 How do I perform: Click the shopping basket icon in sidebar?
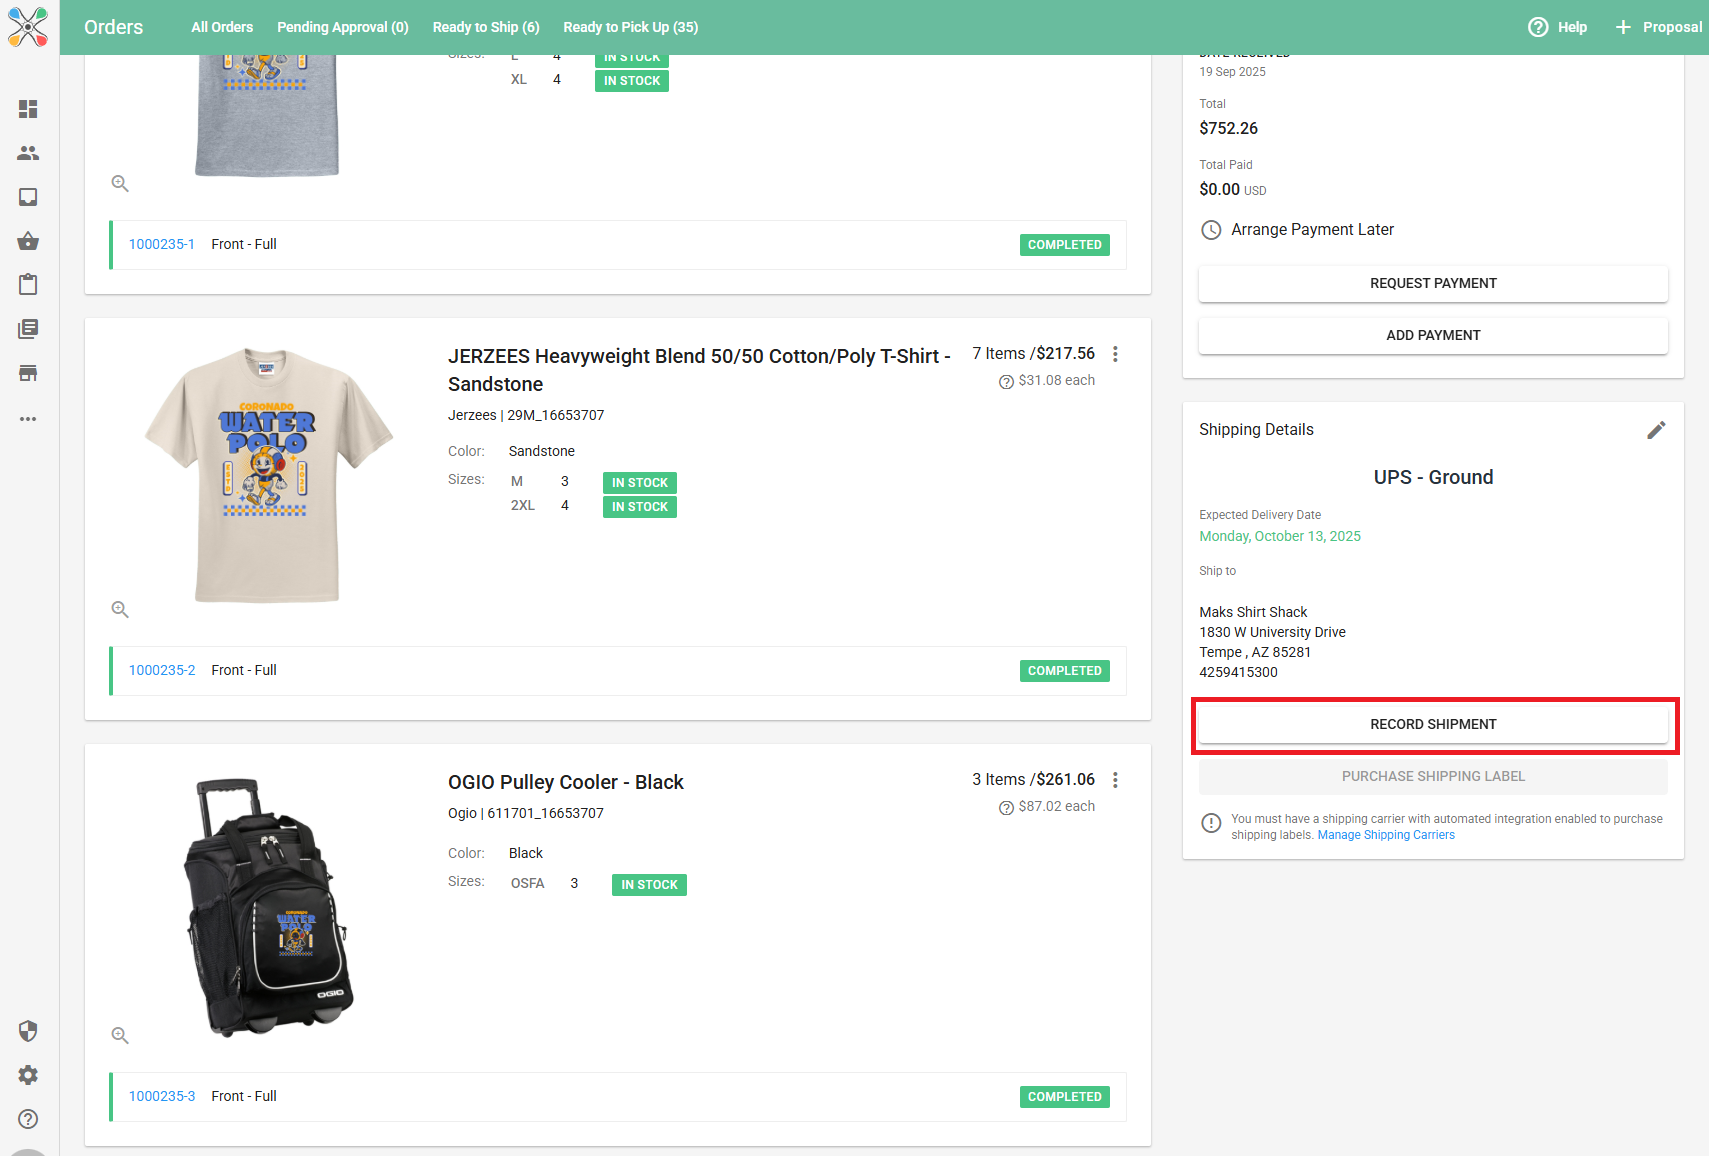(28, 241)
